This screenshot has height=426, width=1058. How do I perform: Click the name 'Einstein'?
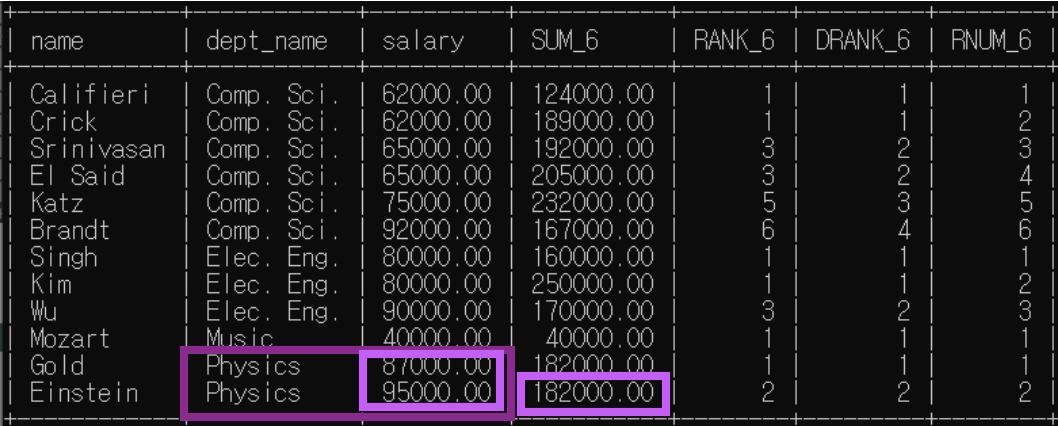pos(84,392)
